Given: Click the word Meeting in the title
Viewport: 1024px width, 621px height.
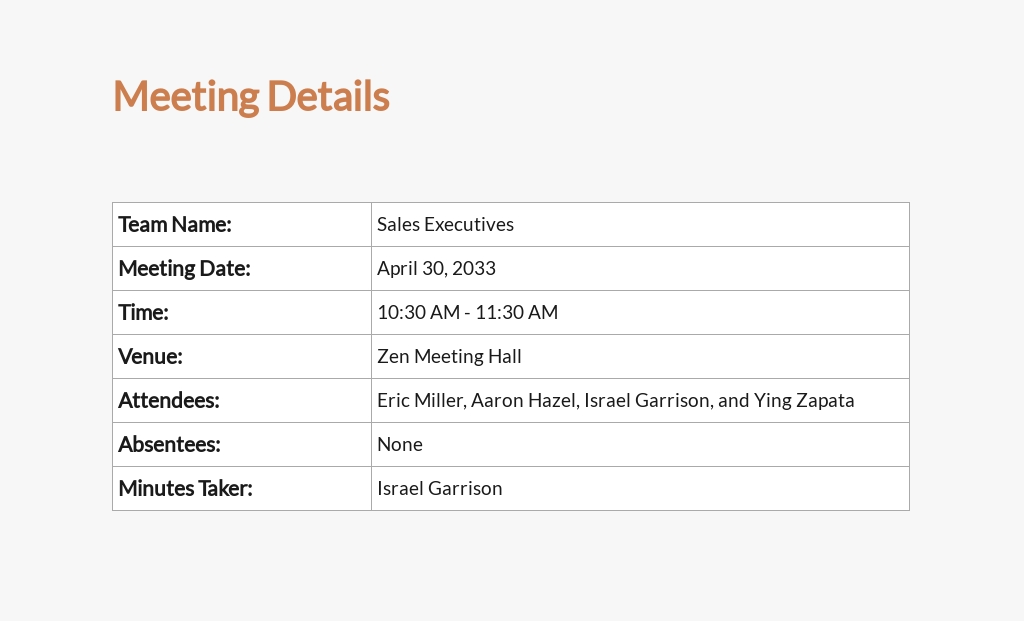Looking at the screenshot, I should tap(186, 97).
